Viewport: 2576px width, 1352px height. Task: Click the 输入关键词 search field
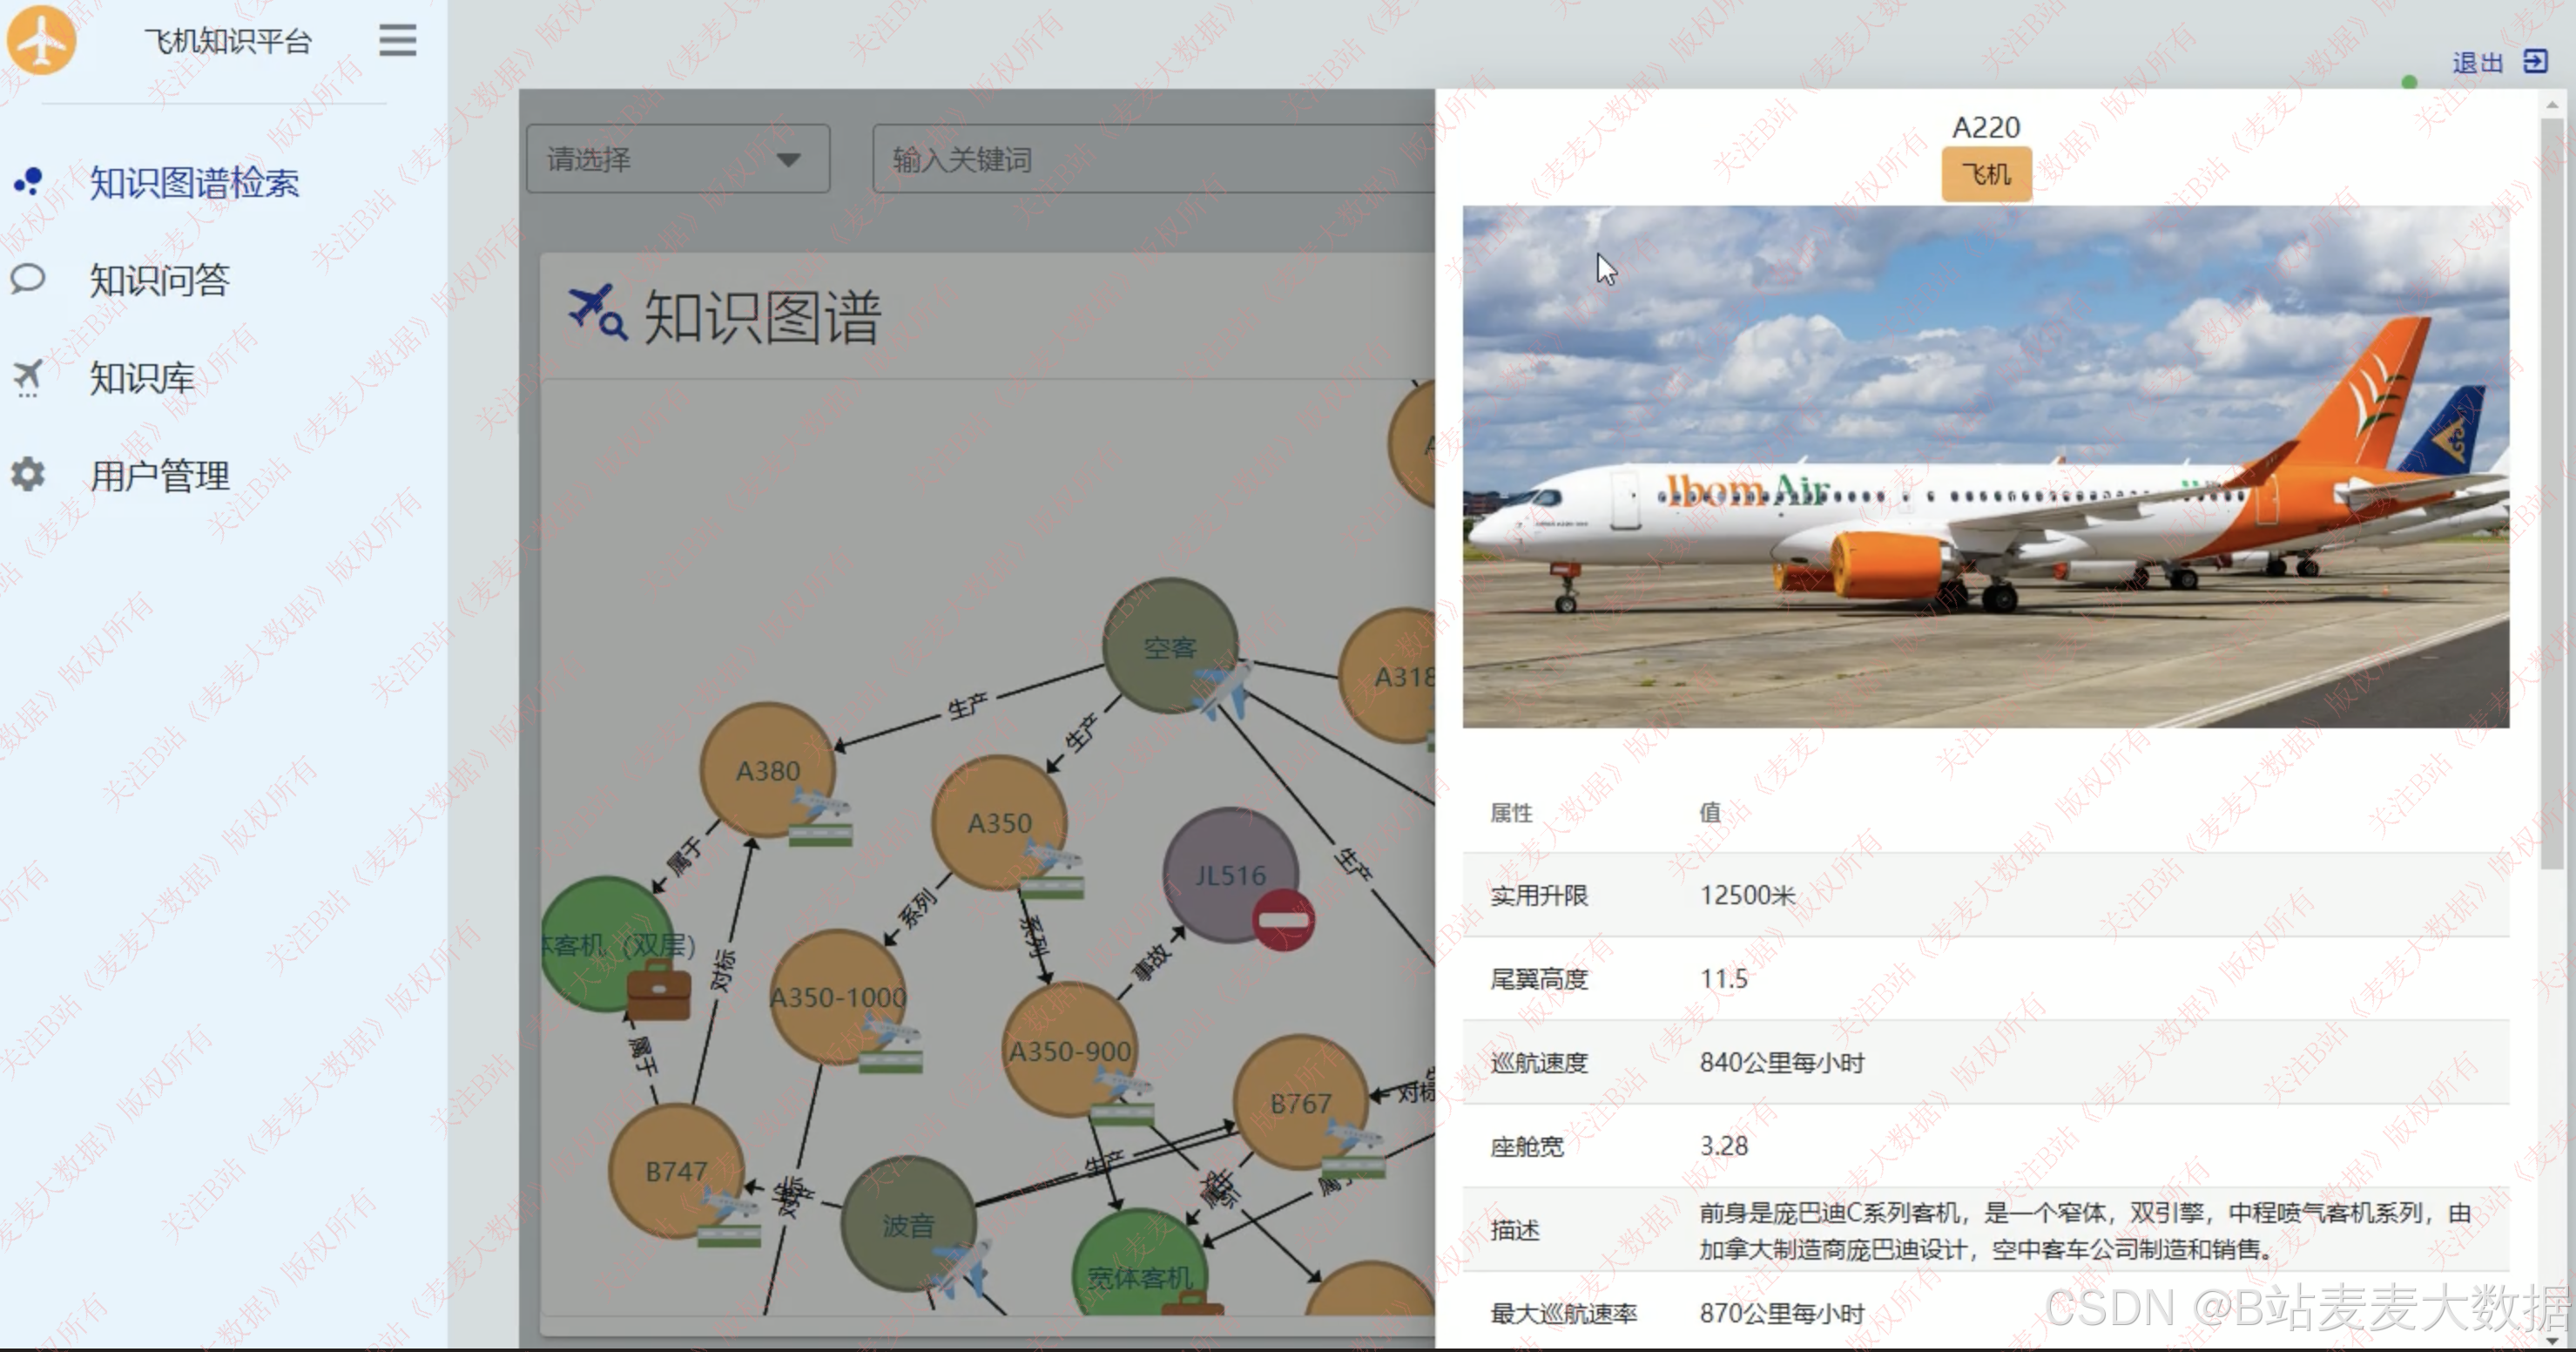click(x=1150, y=159)
